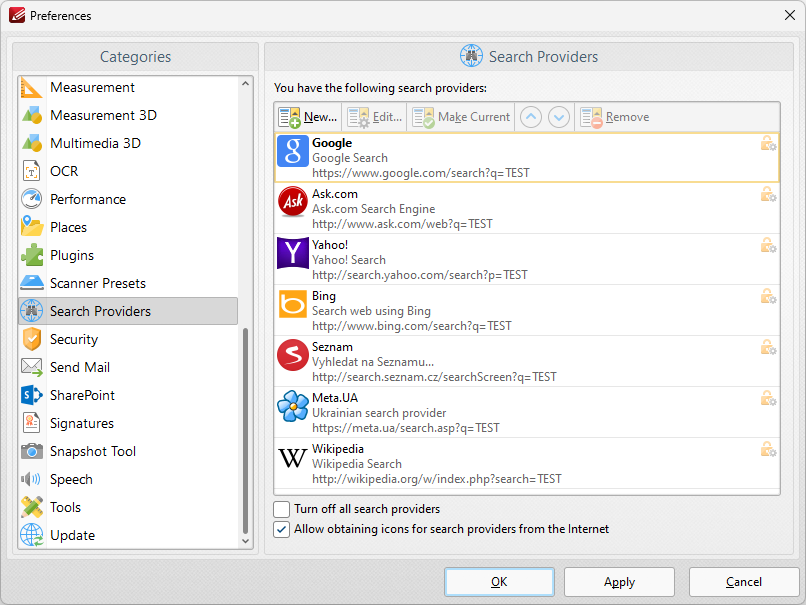Image resolution: width=806 pixels, height=605 pixels.
Task: Click categories scrollbar down arrow
Action: click(245, 541)
